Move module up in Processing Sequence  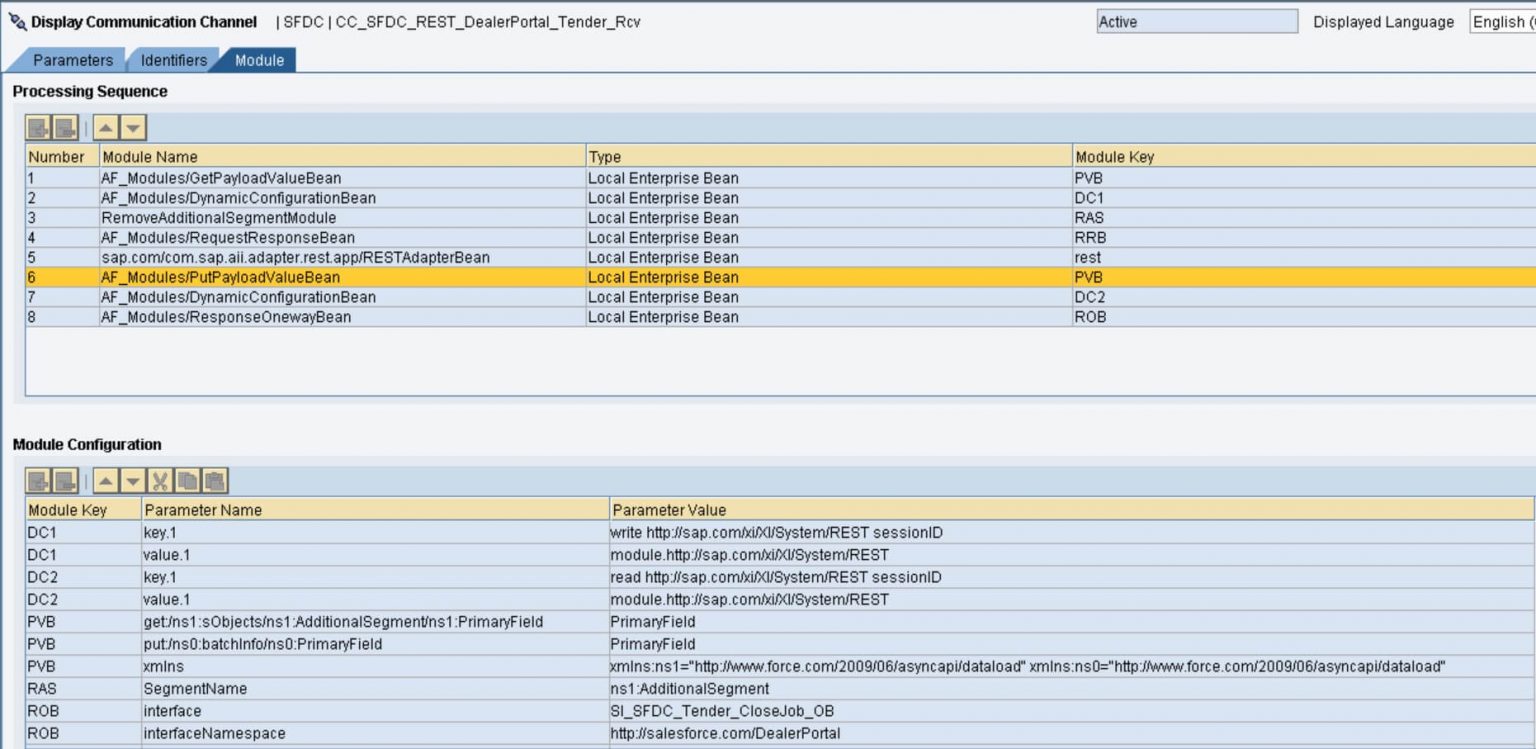click(x=107, y=128)
